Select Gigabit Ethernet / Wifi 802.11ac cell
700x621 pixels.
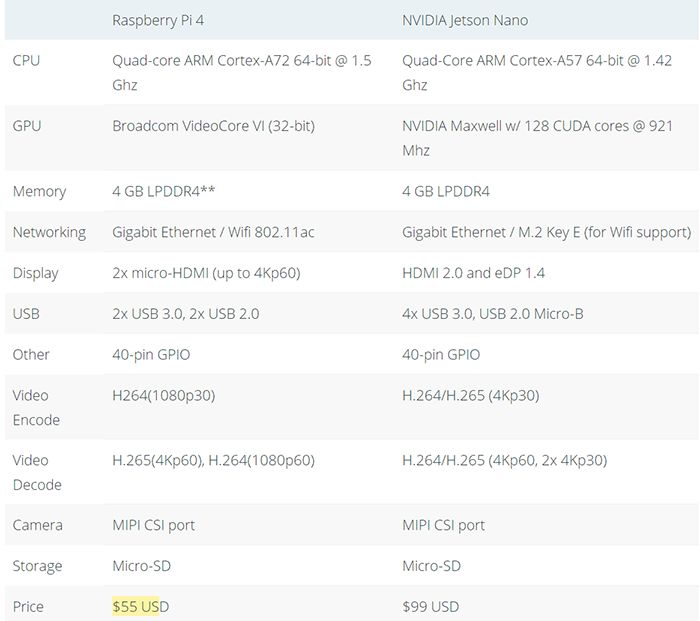pyautogui.click(x=213, y=232)
